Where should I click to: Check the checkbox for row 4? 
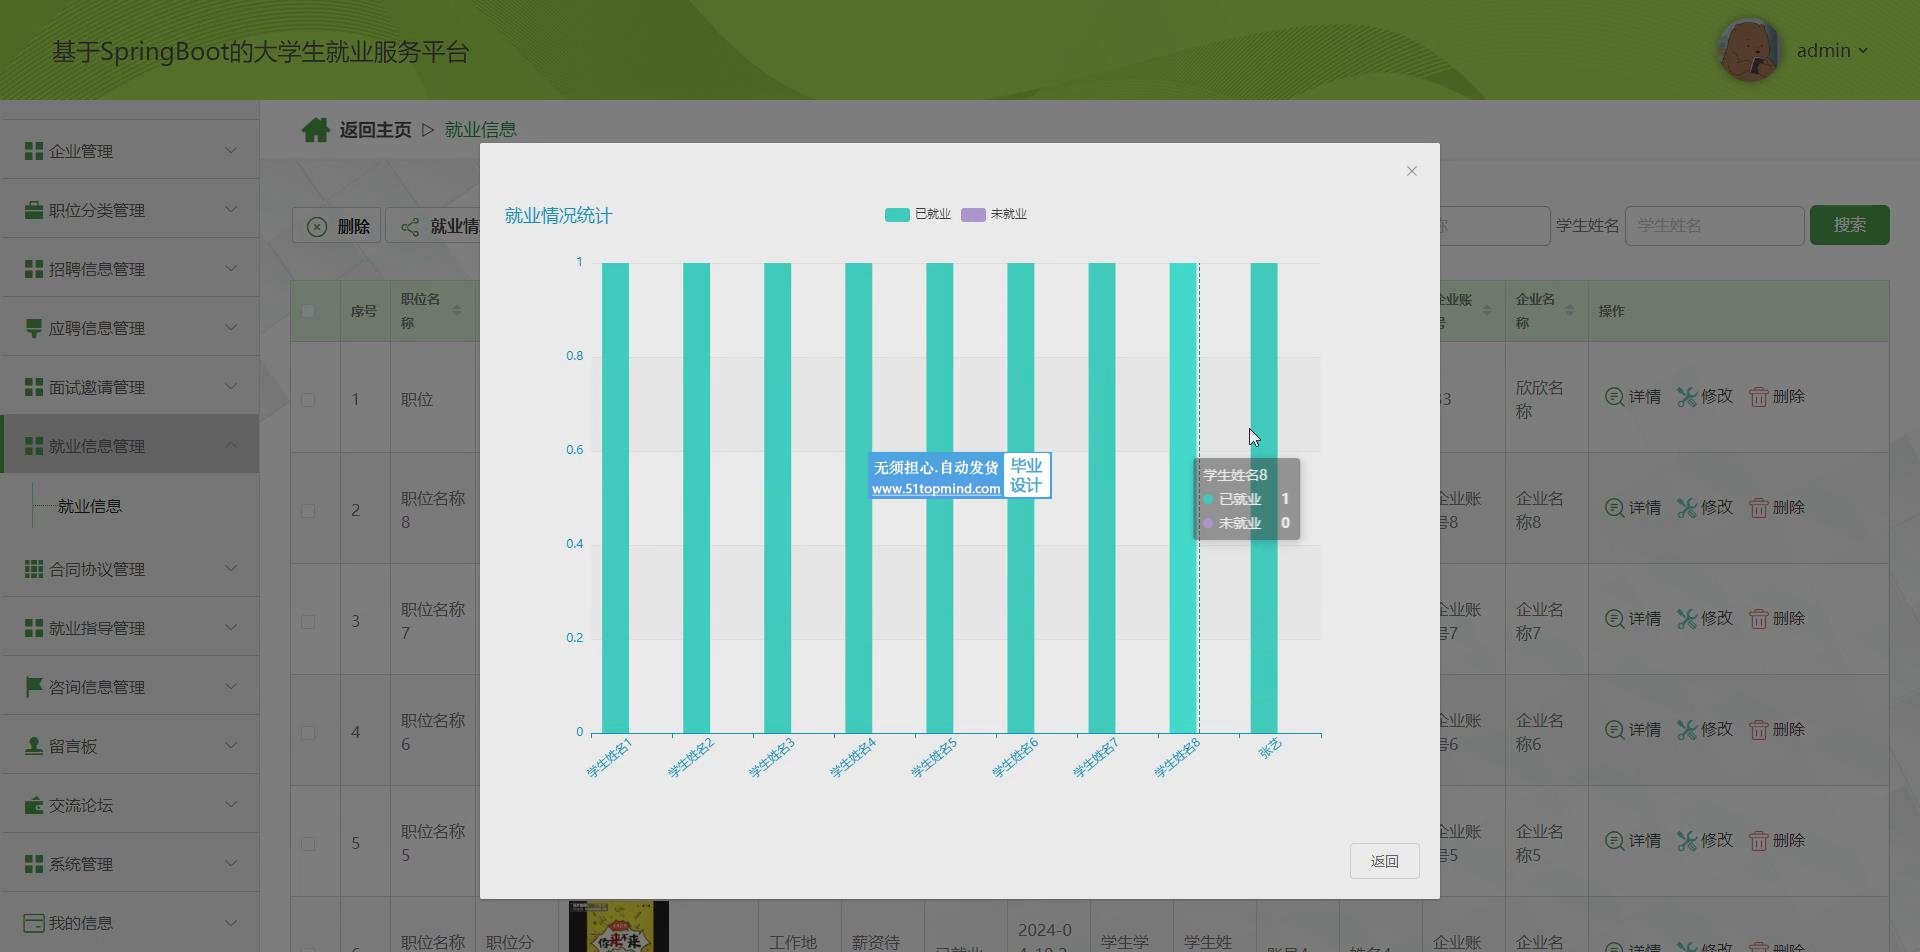pos(308,732)
